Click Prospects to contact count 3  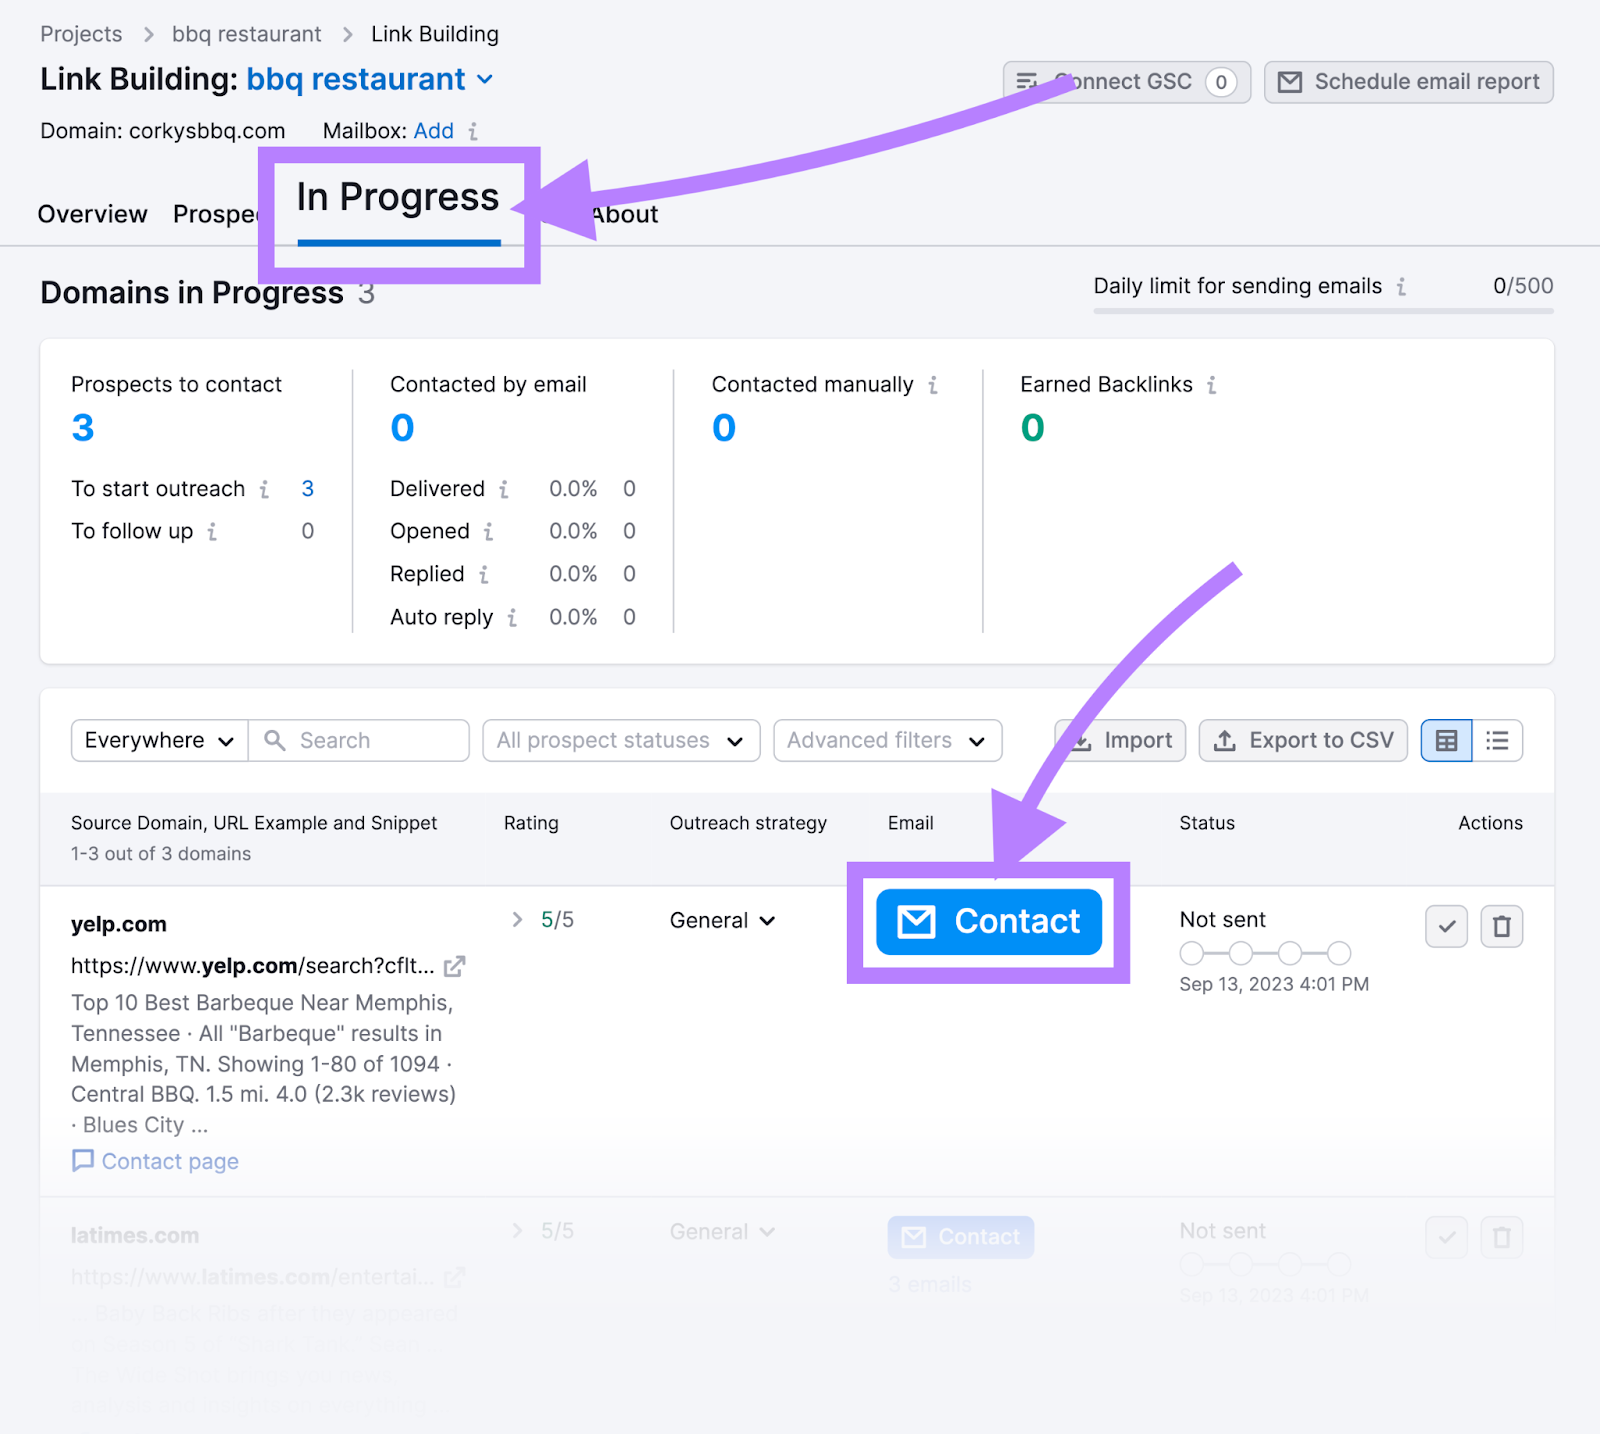click(x=83, y=428)
